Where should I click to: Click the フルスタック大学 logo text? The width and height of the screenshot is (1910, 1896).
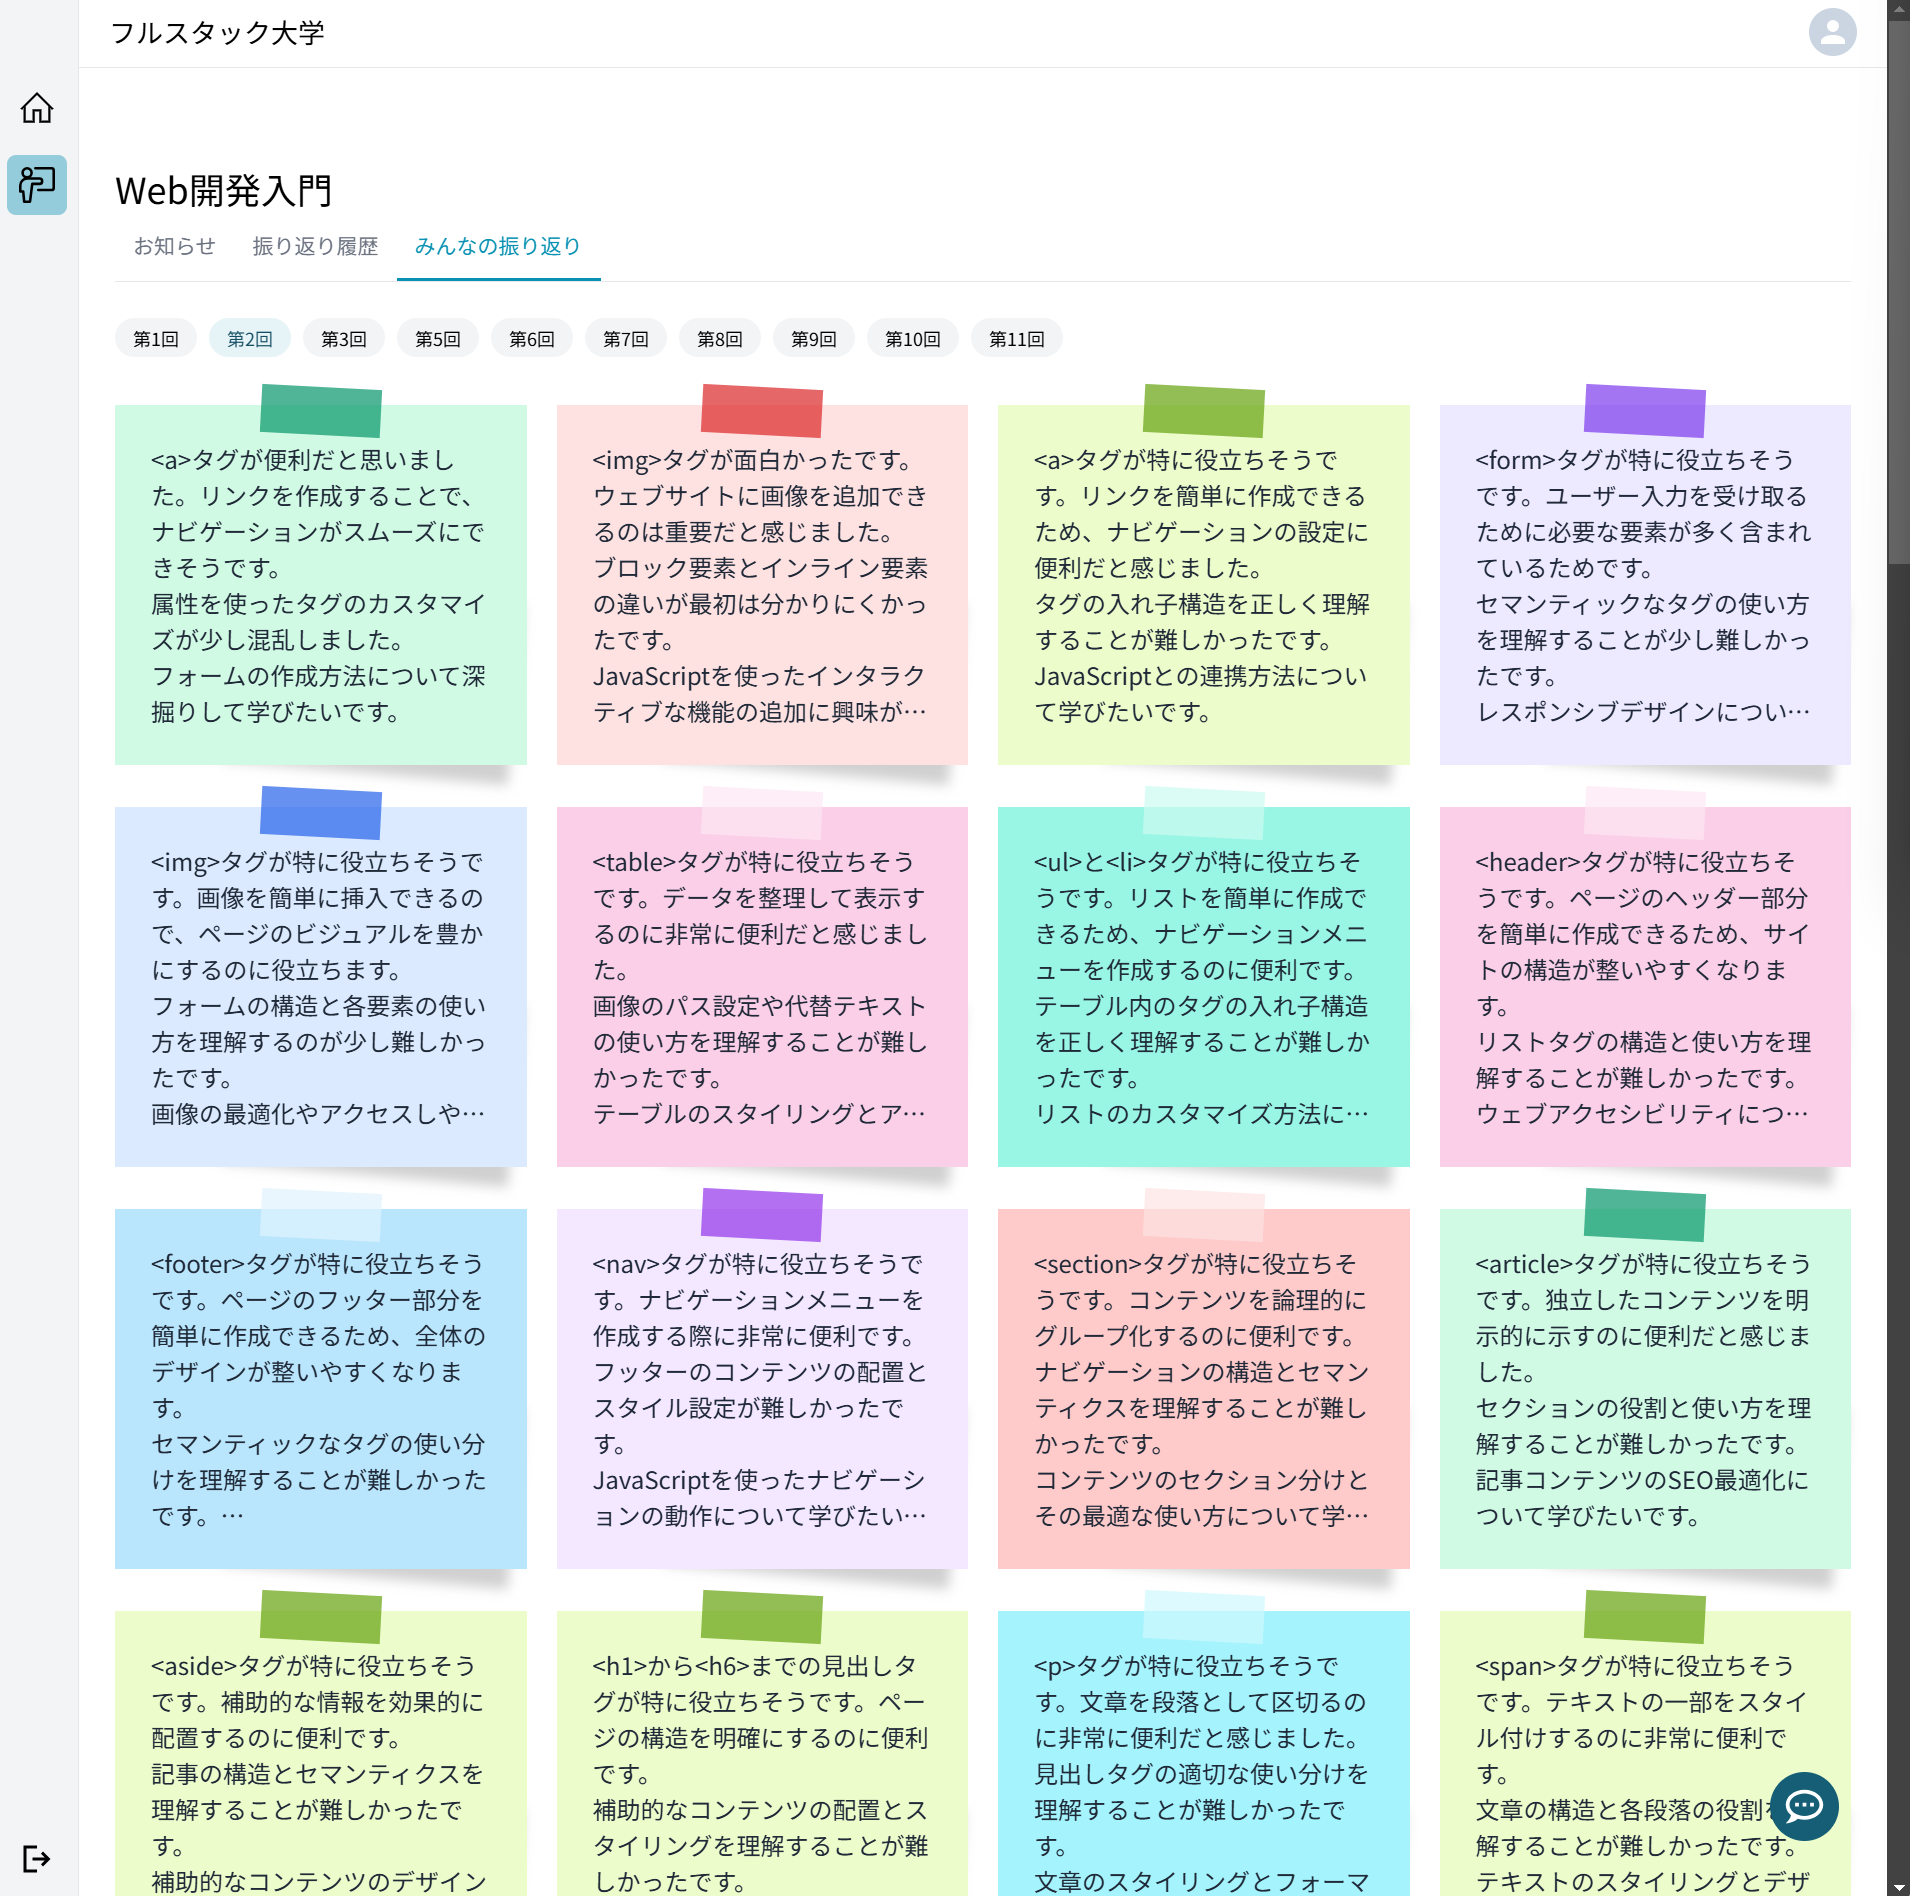[x=219, y=32]
